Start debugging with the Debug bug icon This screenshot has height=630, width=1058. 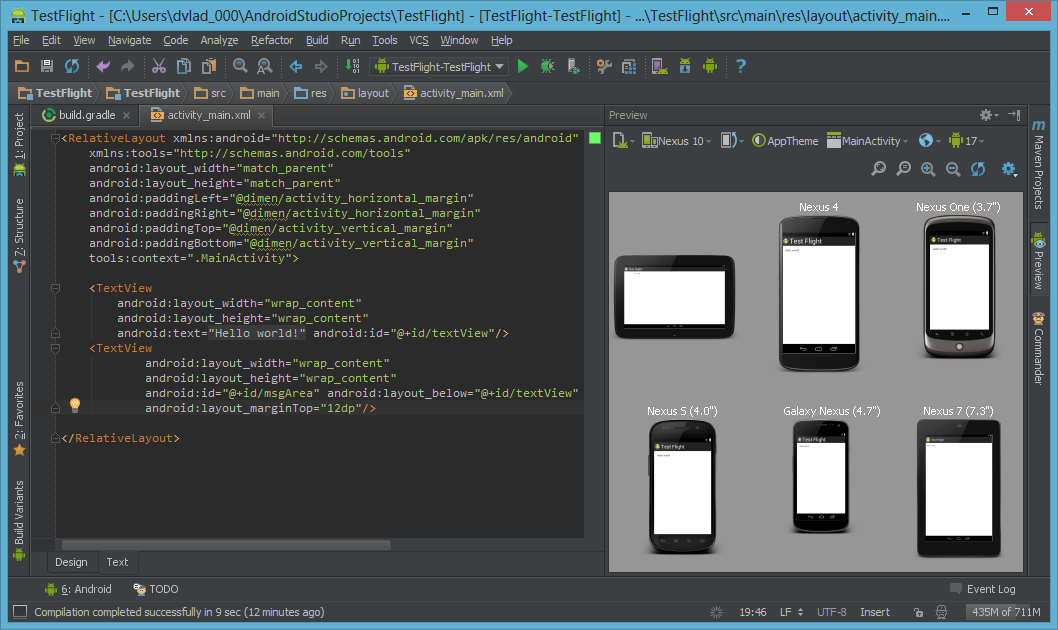pyautogui.click(x=547, y=66)
